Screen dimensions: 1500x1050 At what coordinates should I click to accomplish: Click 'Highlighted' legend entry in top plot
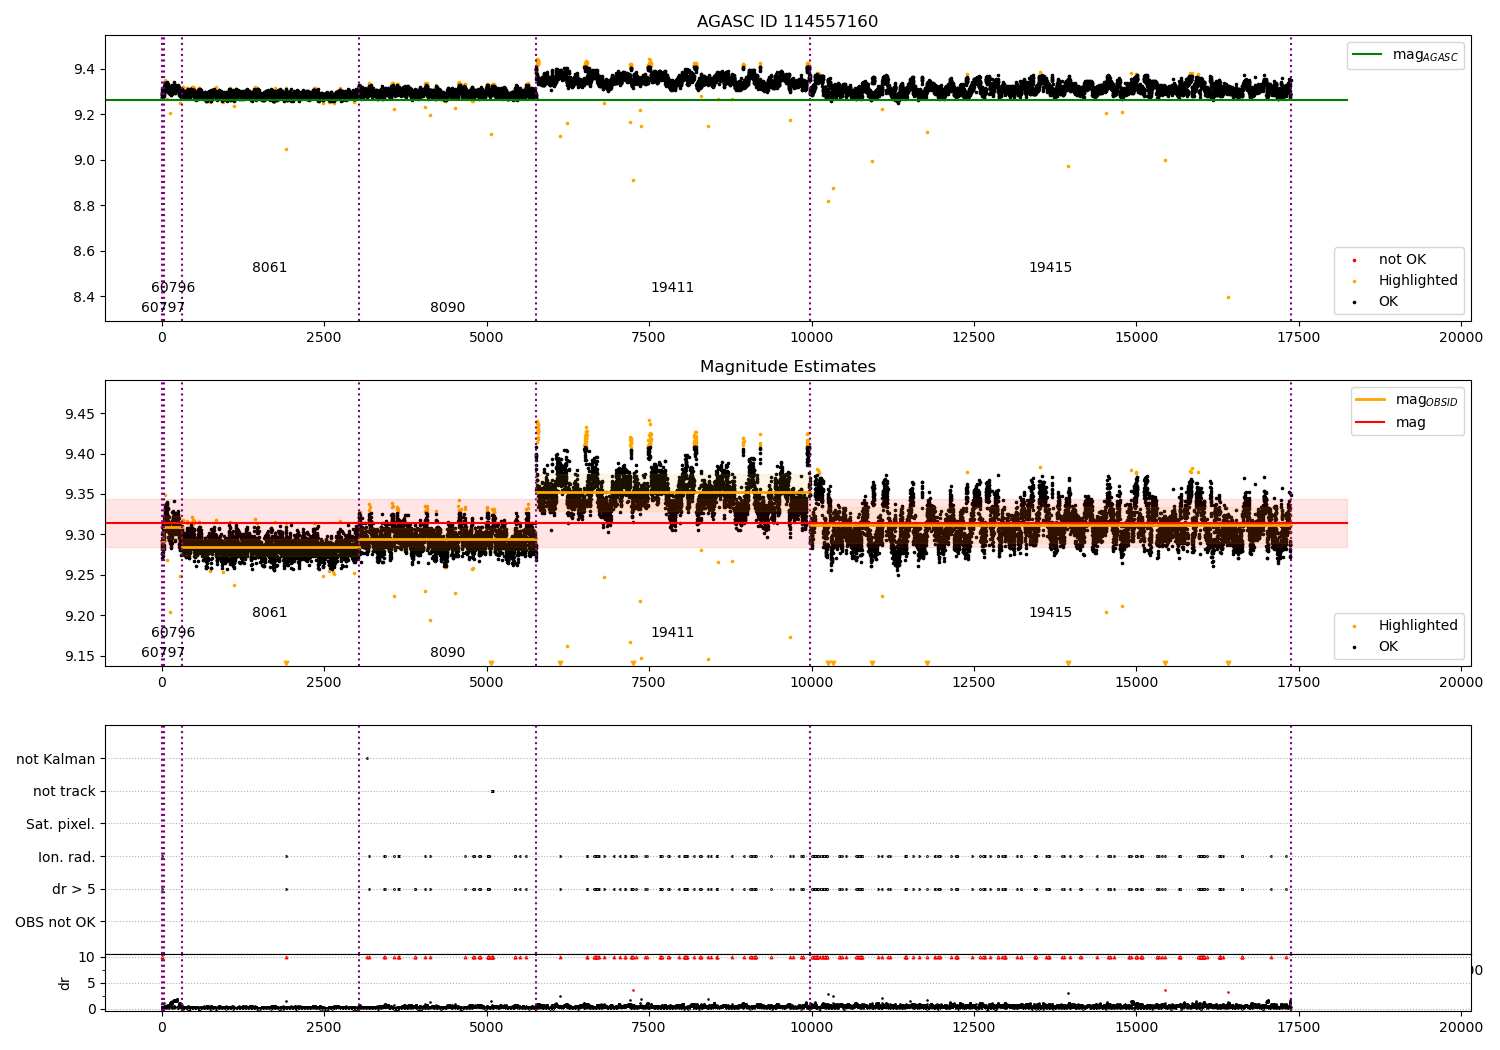[x=1418, y=281]
